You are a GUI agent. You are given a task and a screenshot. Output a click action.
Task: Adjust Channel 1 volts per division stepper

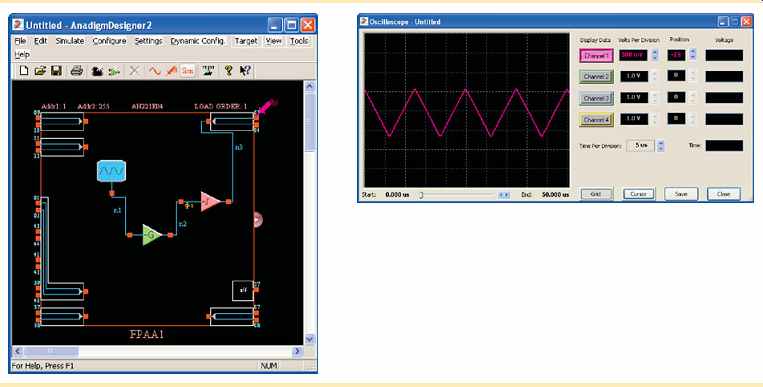pyautogui.click(x=655, y=55)
